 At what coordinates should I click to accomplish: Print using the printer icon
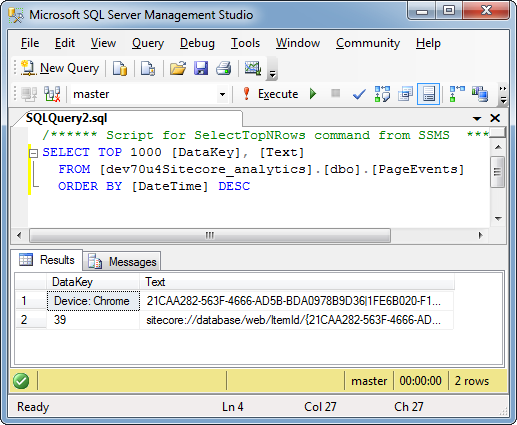(x=224, y=68)
